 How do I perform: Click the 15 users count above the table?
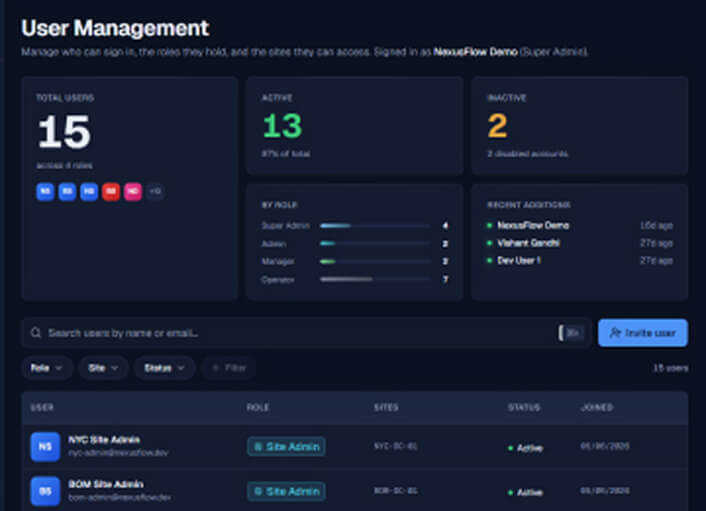point(670,368)
